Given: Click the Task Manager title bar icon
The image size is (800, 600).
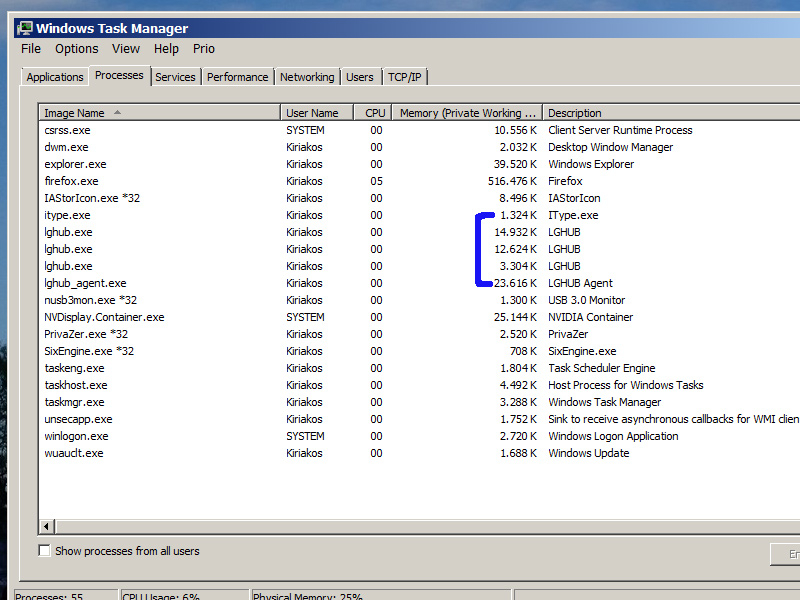Looking at the screenshot, I should point(25,28).
